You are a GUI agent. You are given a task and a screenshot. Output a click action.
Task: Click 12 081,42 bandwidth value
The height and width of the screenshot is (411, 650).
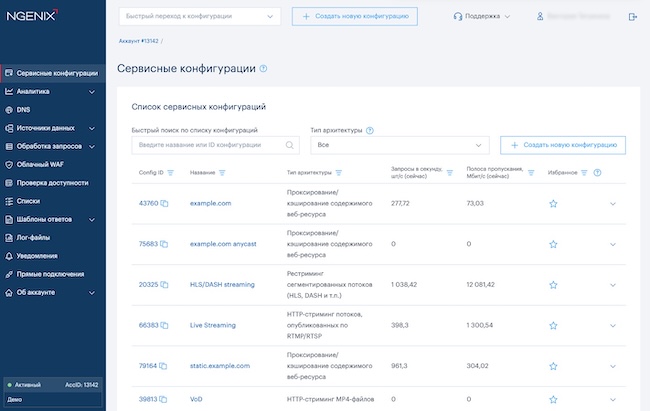point(480,285)
